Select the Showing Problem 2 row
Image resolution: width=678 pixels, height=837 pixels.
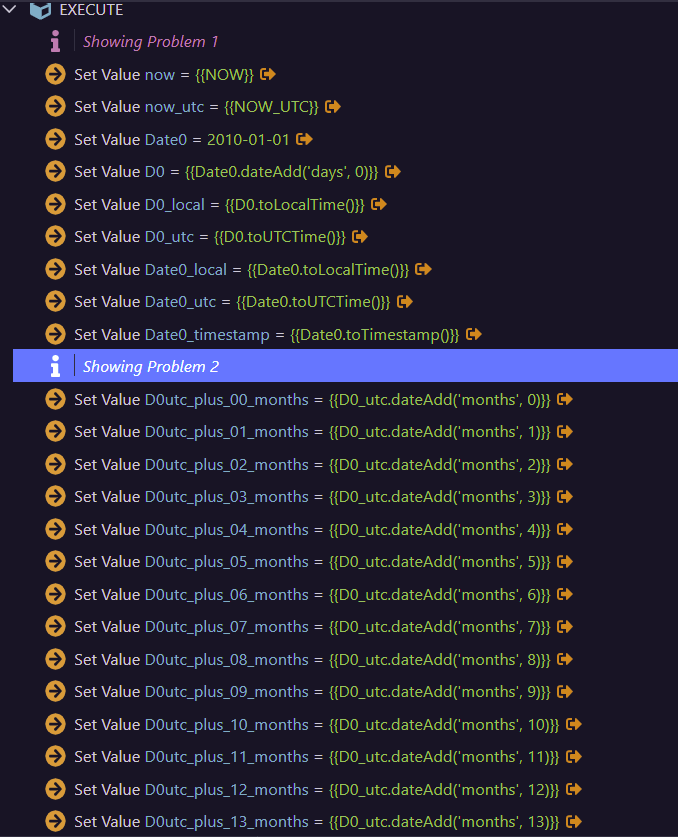pyautogui.click(x=345, y=366)
